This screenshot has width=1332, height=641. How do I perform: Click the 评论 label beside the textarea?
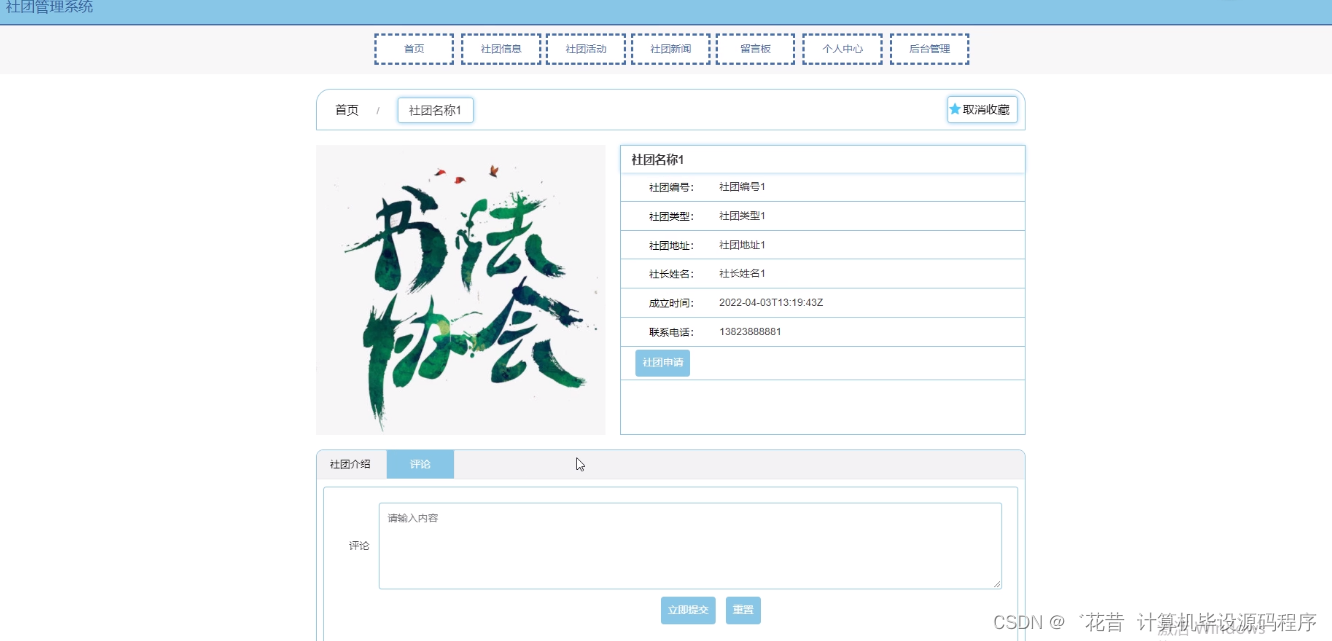click(x=359, y=546)
